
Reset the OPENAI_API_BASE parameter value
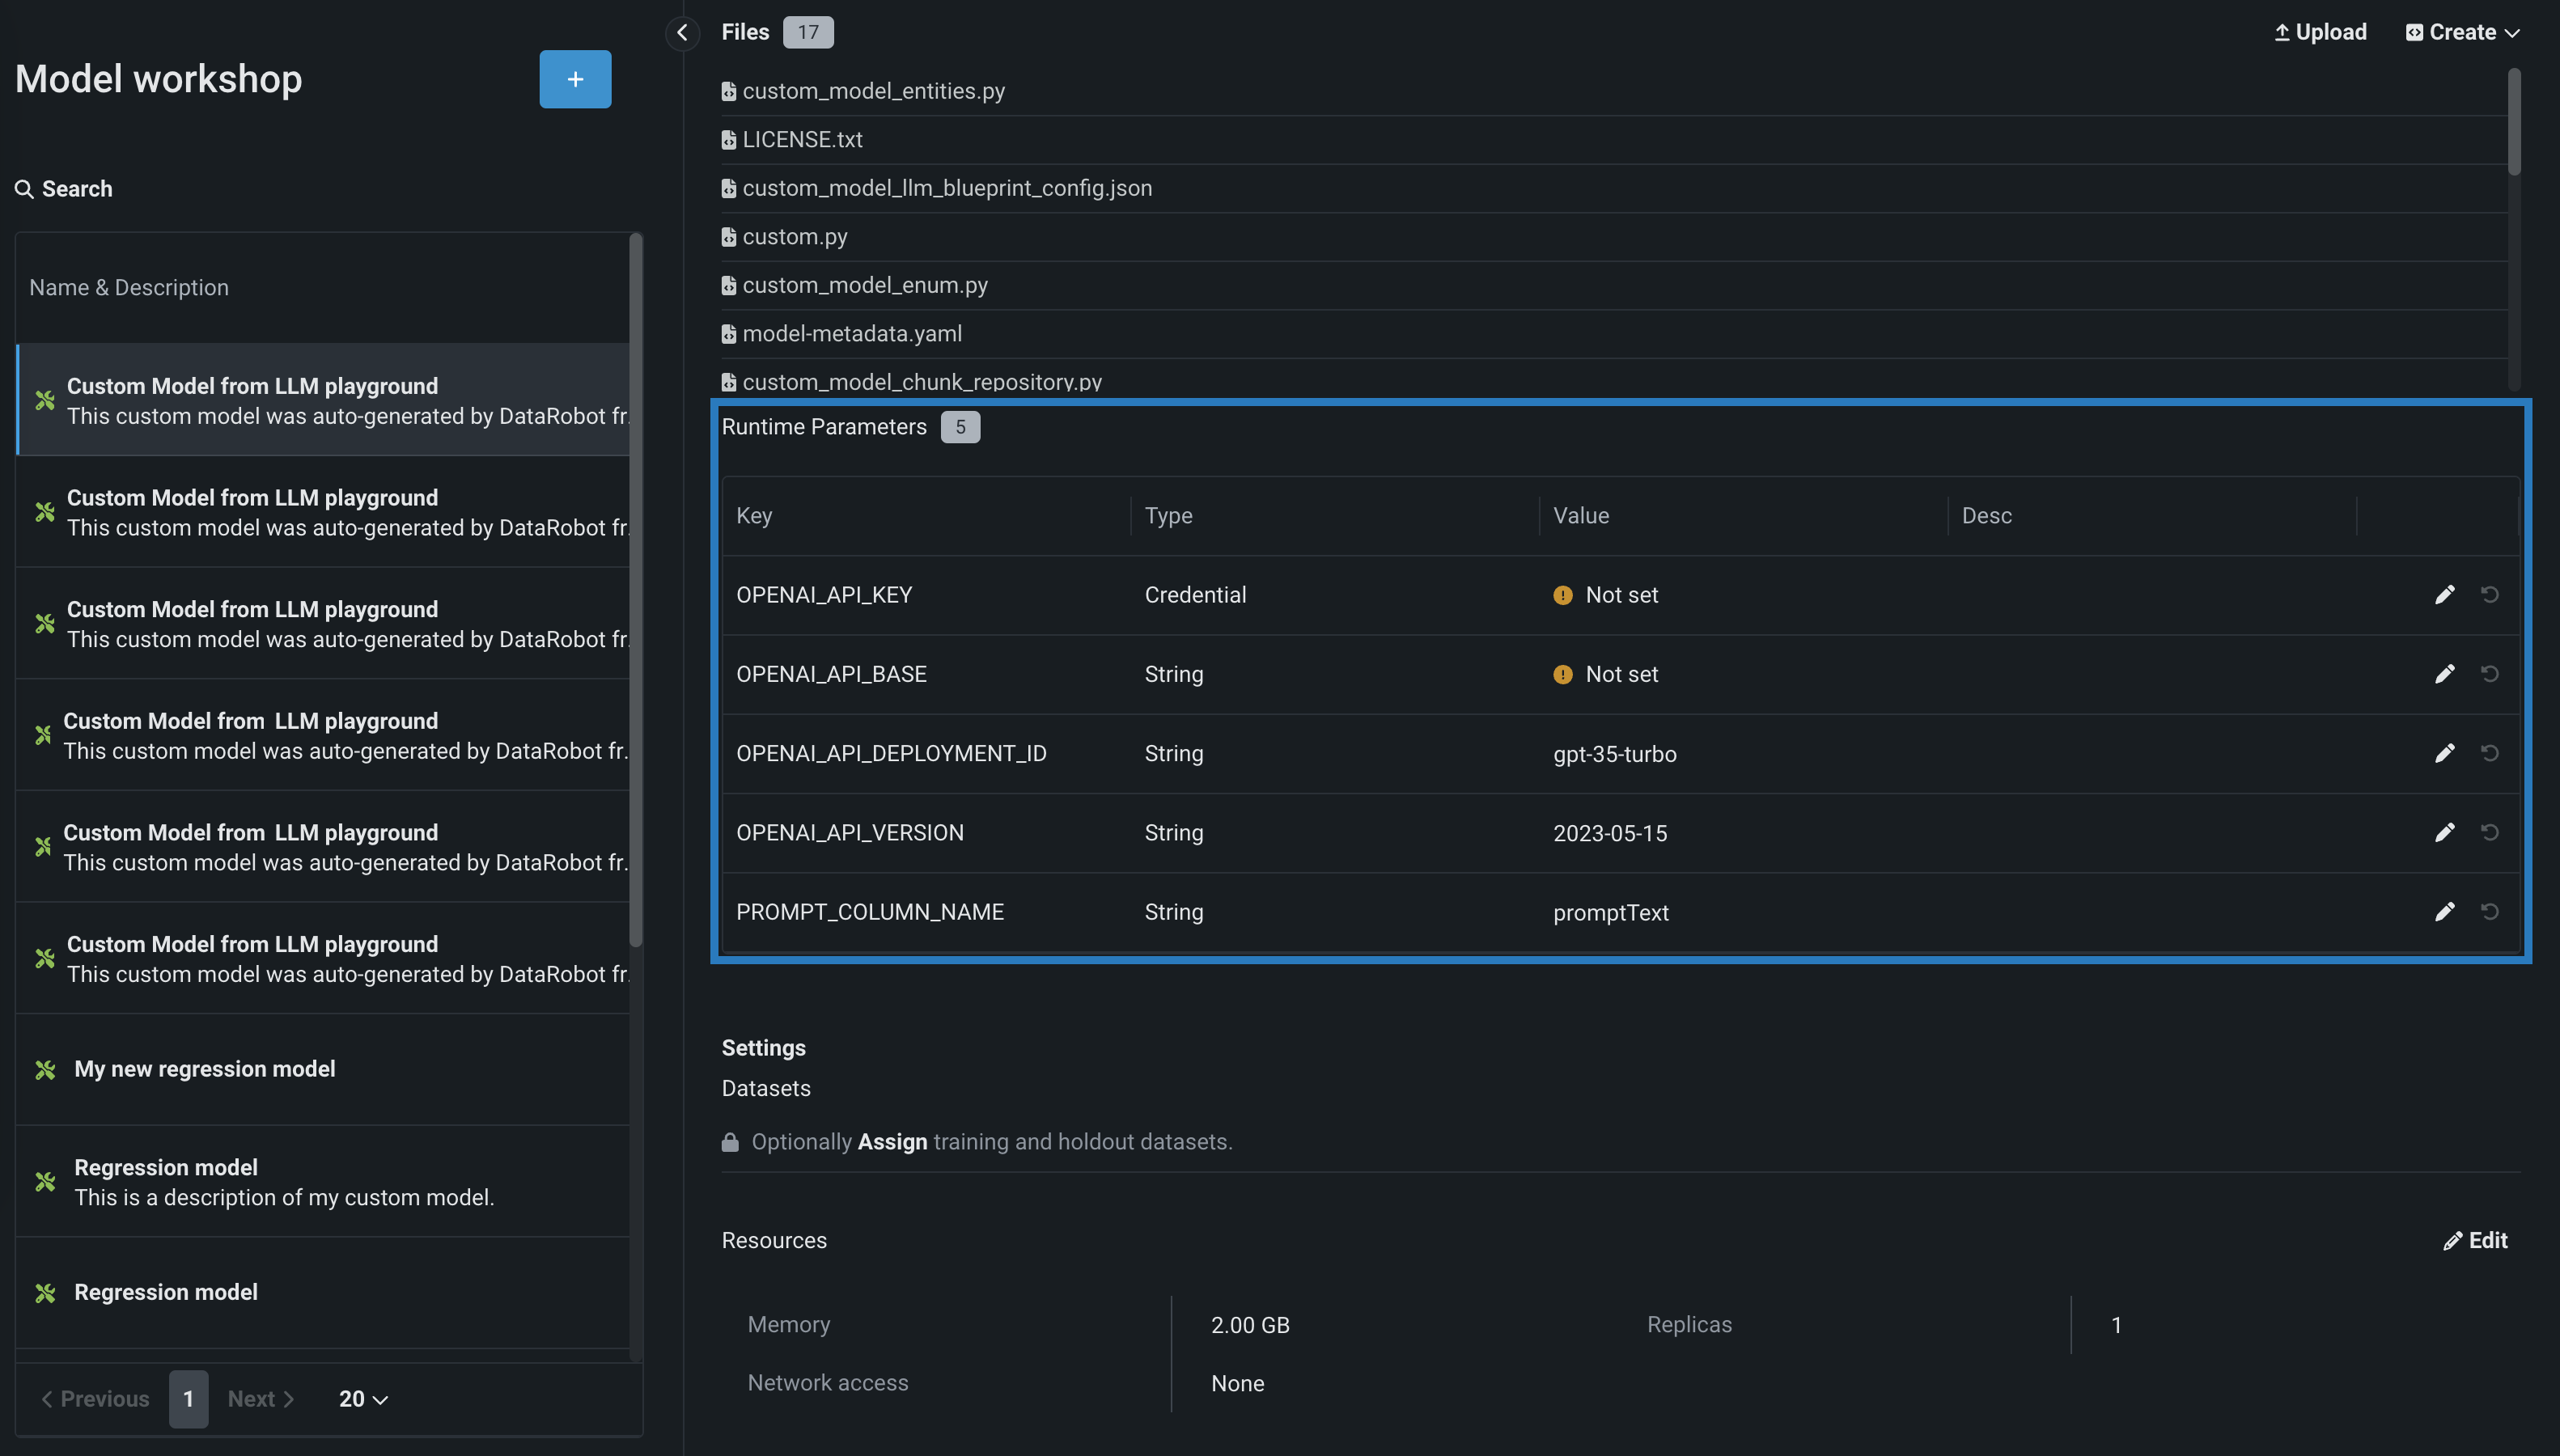point(2489,674)
